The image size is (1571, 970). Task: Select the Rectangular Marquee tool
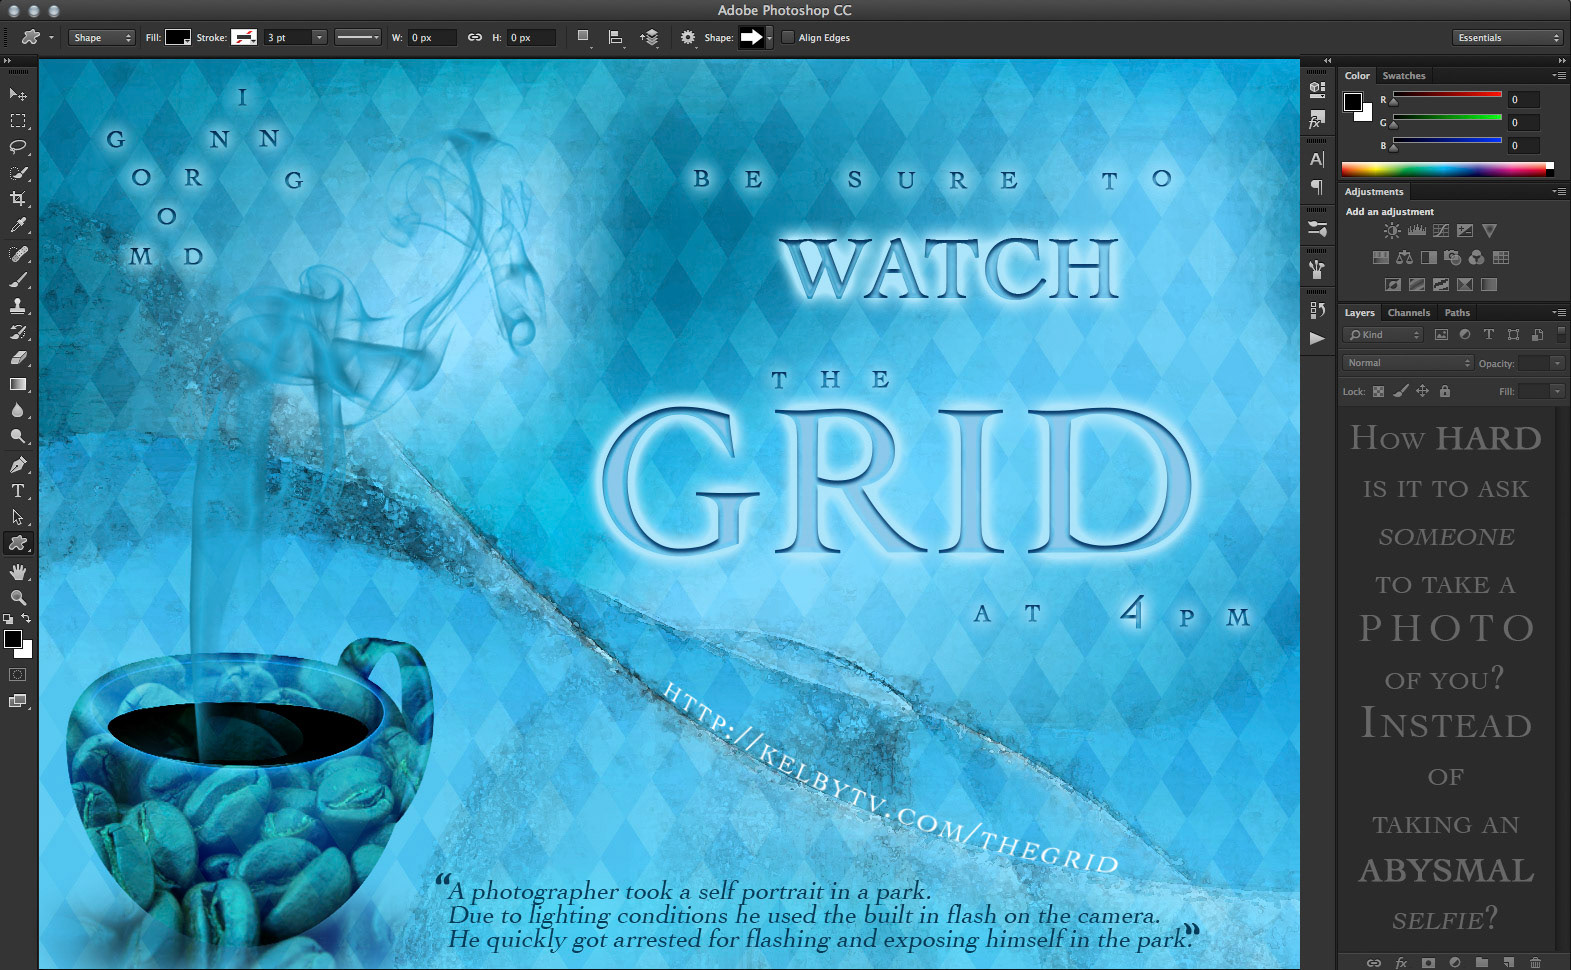(18, 121)
